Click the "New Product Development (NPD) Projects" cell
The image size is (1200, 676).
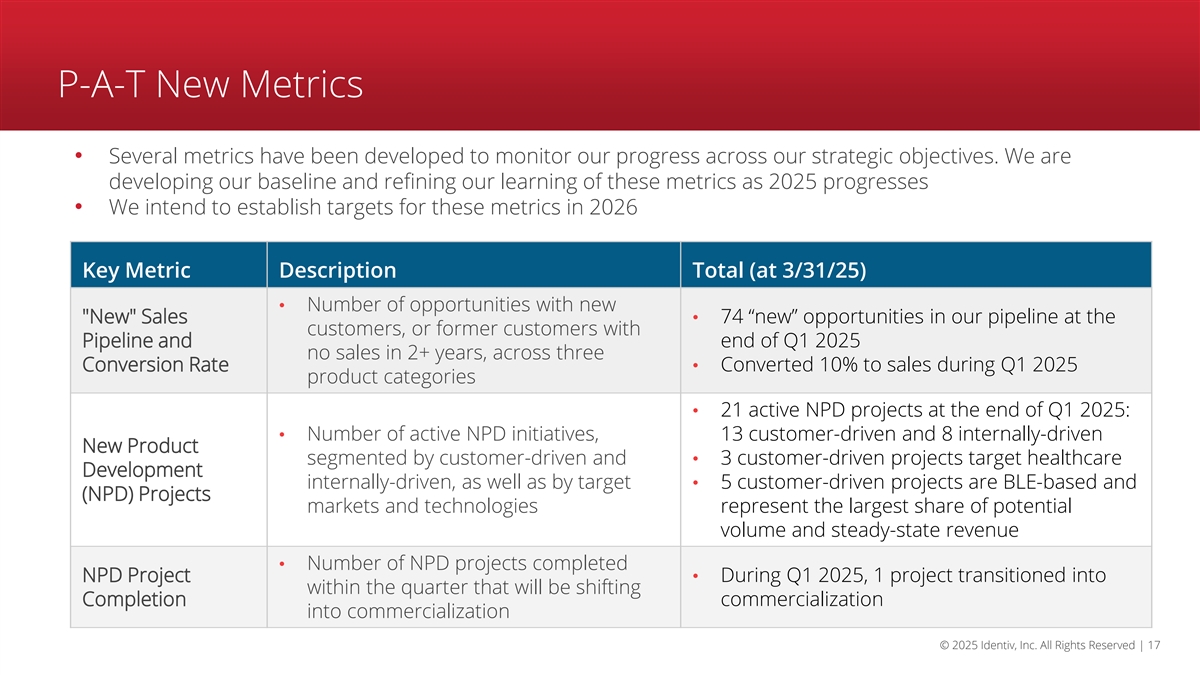(x=146, y=470)
